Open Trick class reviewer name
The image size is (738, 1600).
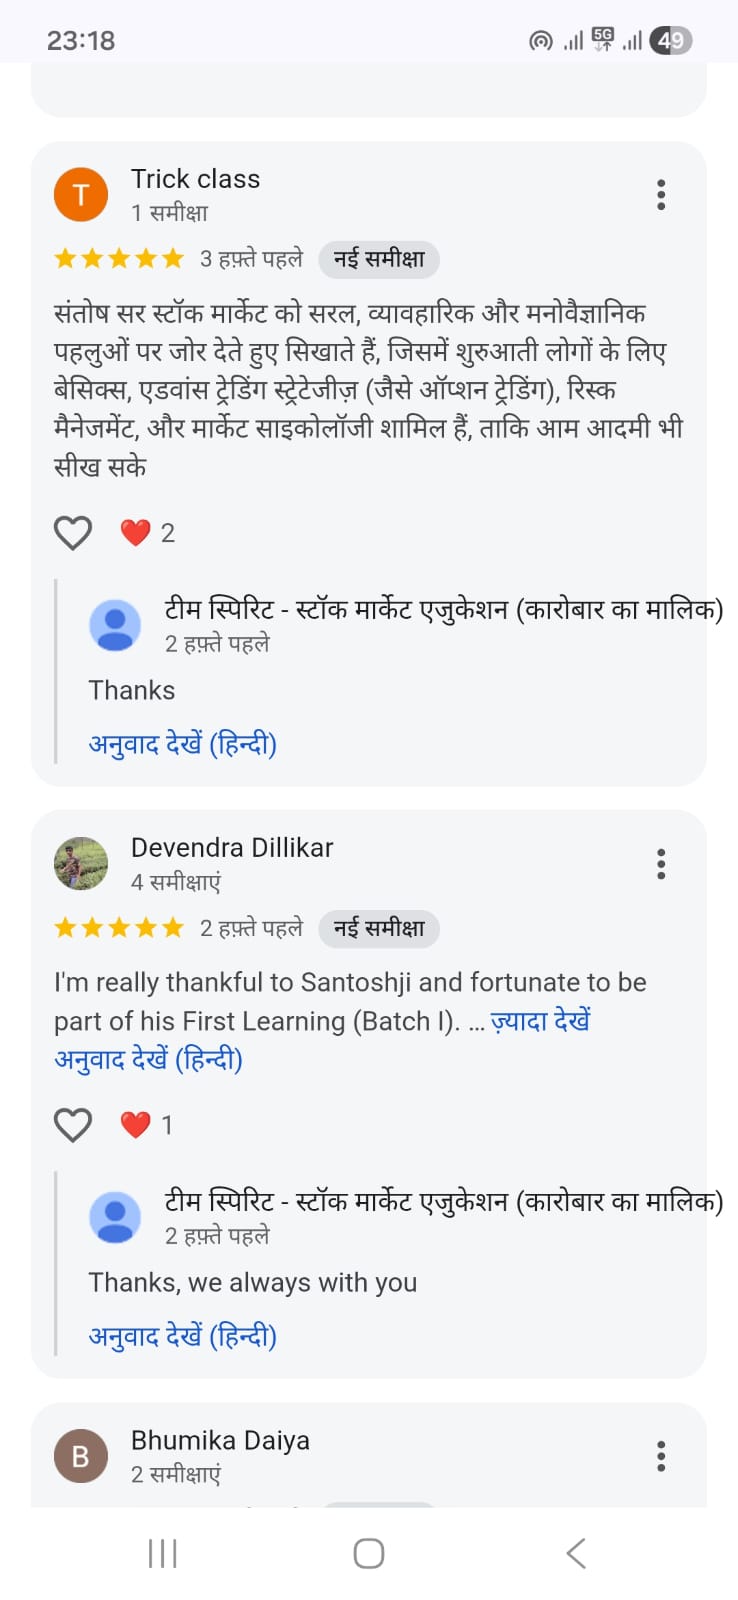196,179
